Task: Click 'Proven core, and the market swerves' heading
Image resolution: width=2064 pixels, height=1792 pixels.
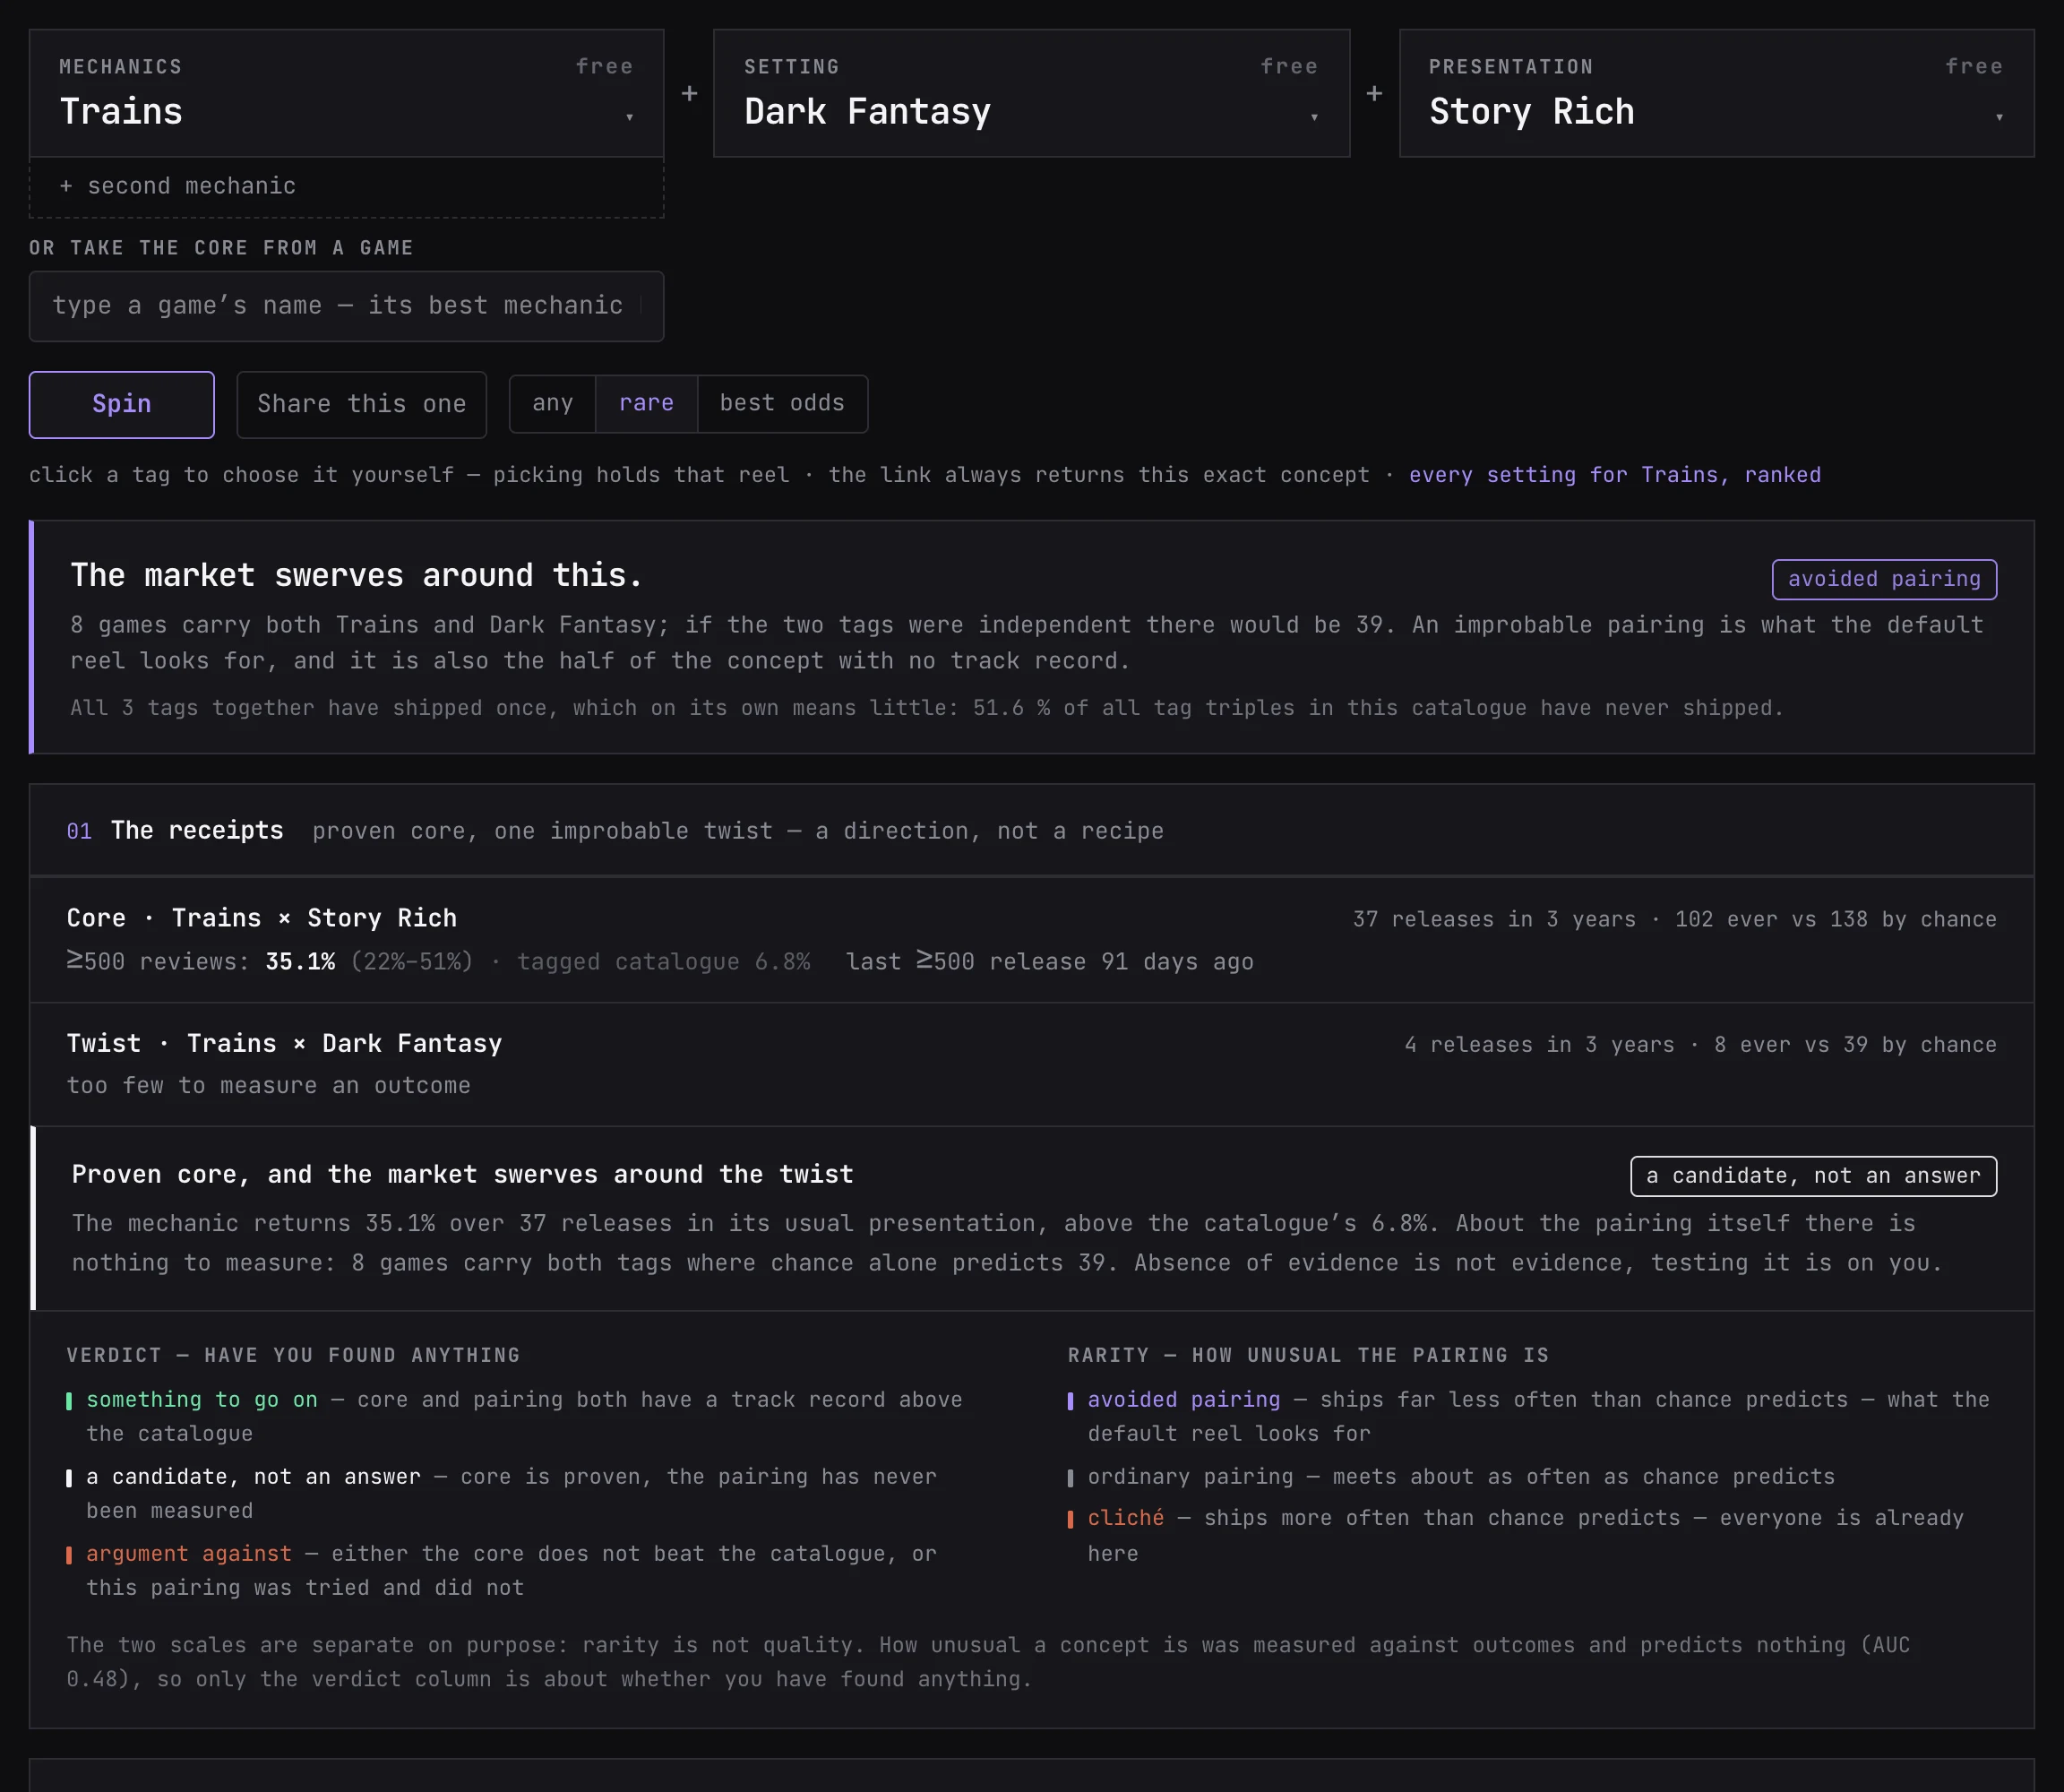Action: pyautogui.click(x=462, y=1174)
